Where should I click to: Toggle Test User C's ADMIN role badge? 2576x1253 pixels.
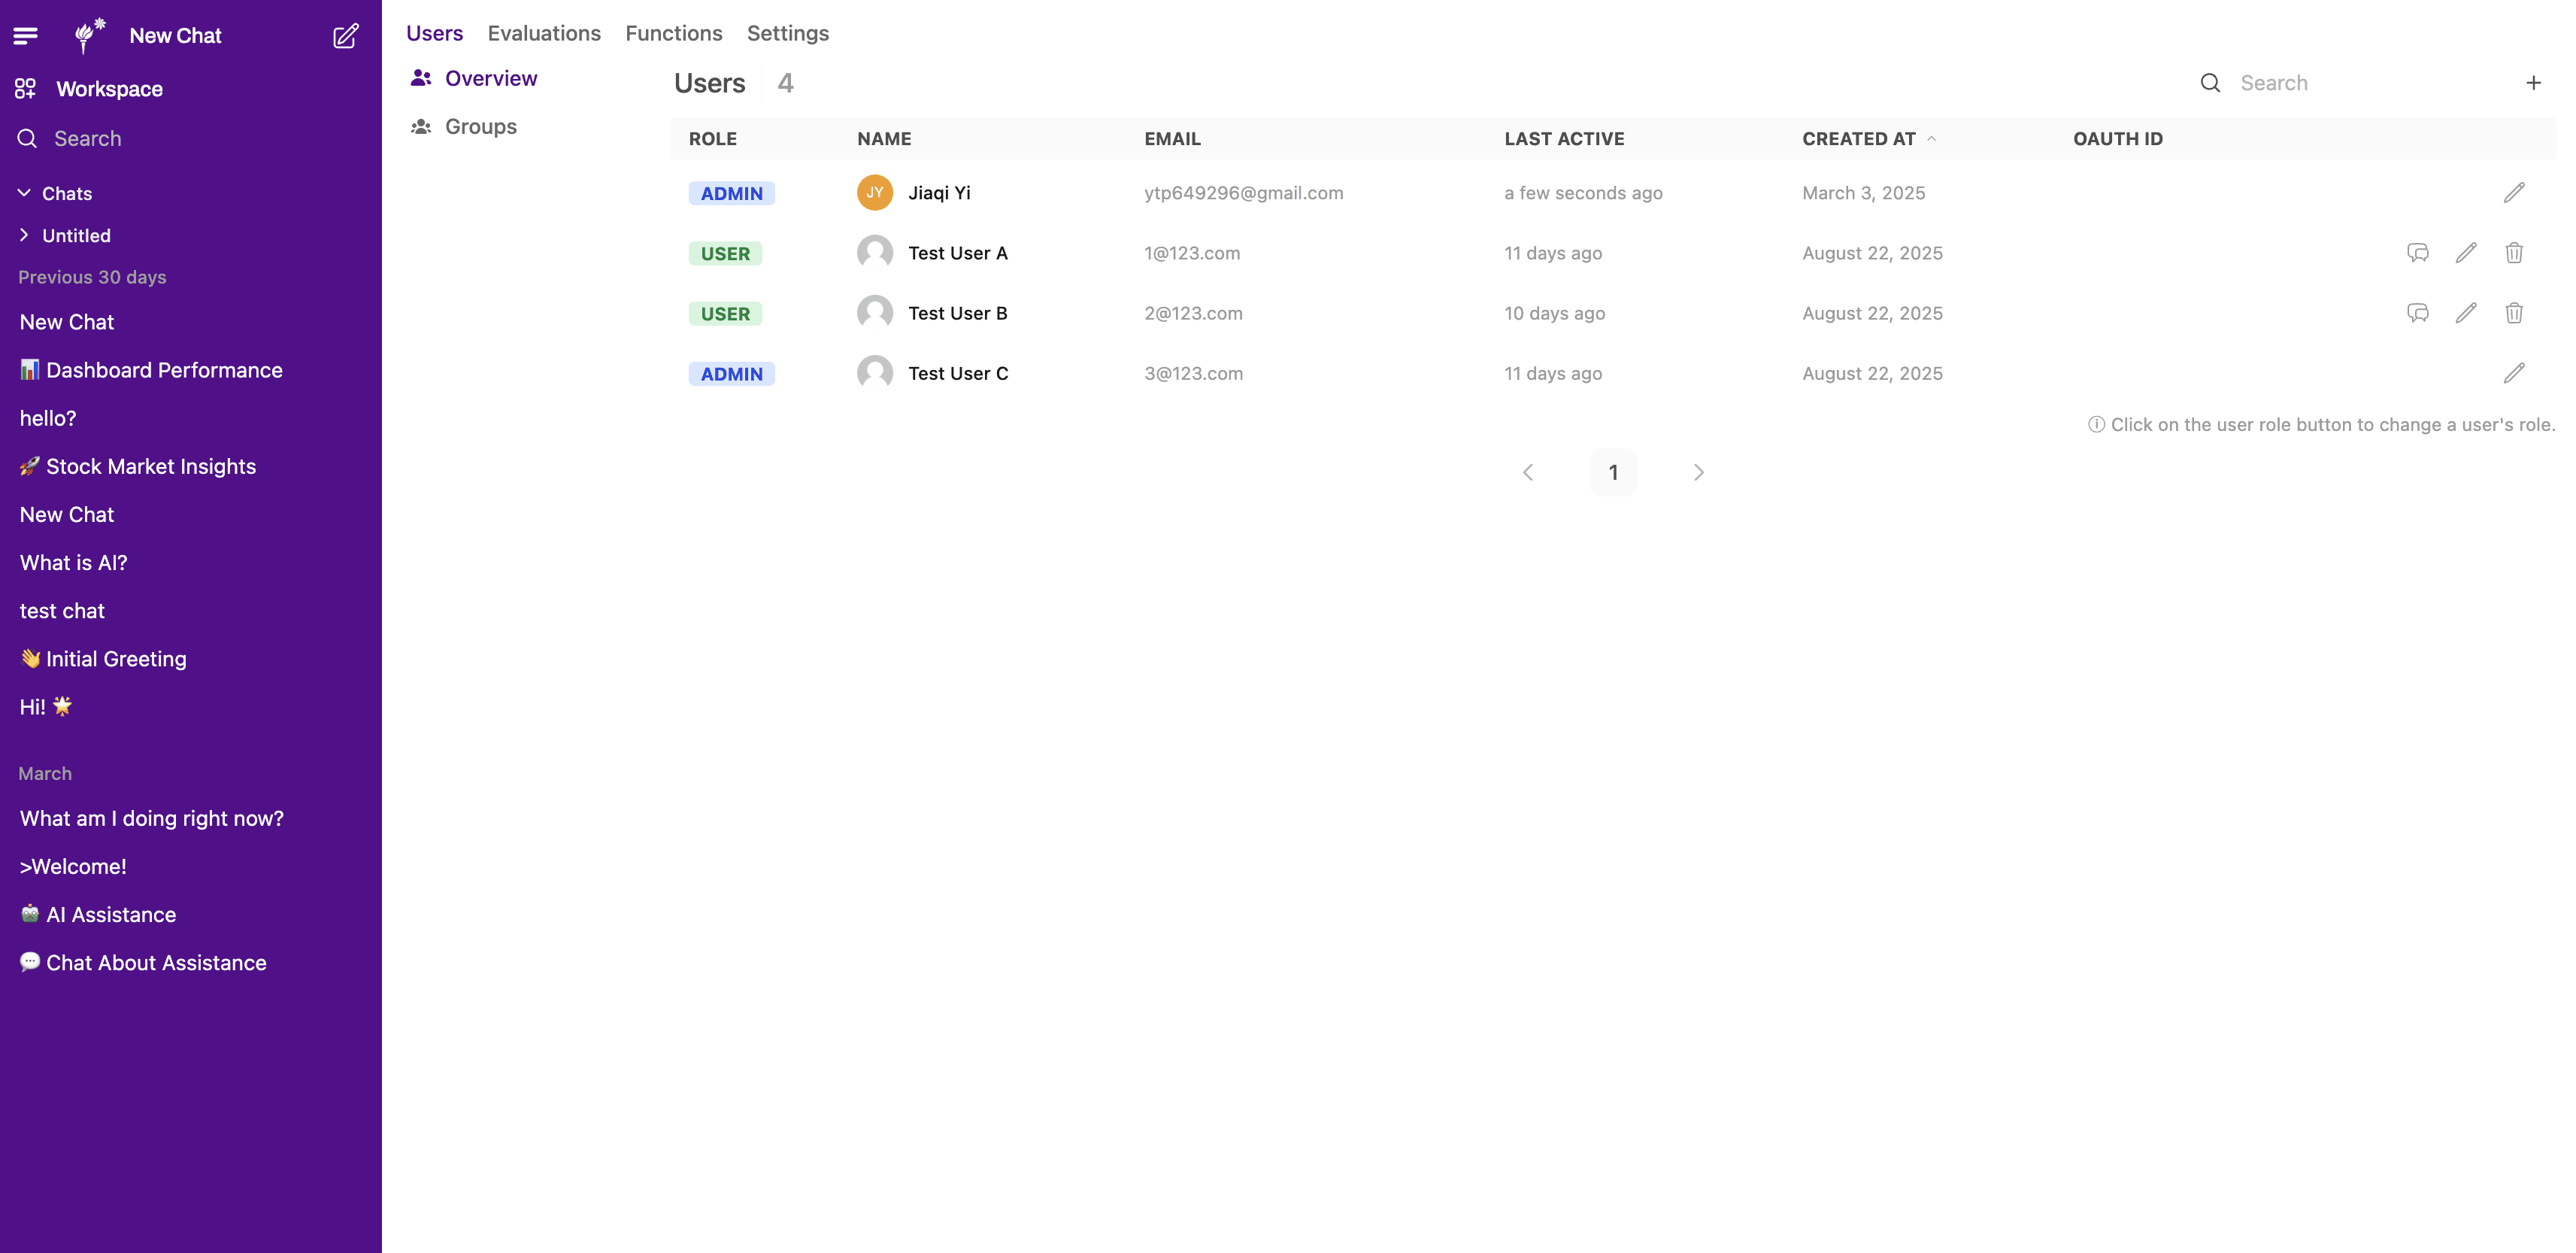click(731, 374)
